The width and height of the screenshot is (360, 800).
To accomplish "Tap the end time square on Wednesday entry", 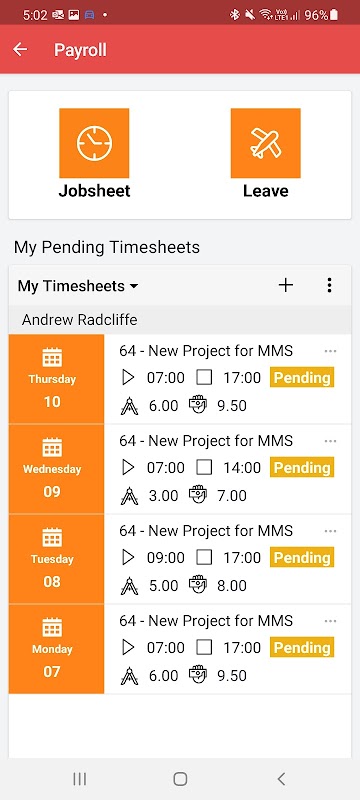I will (x=204, y=467).
